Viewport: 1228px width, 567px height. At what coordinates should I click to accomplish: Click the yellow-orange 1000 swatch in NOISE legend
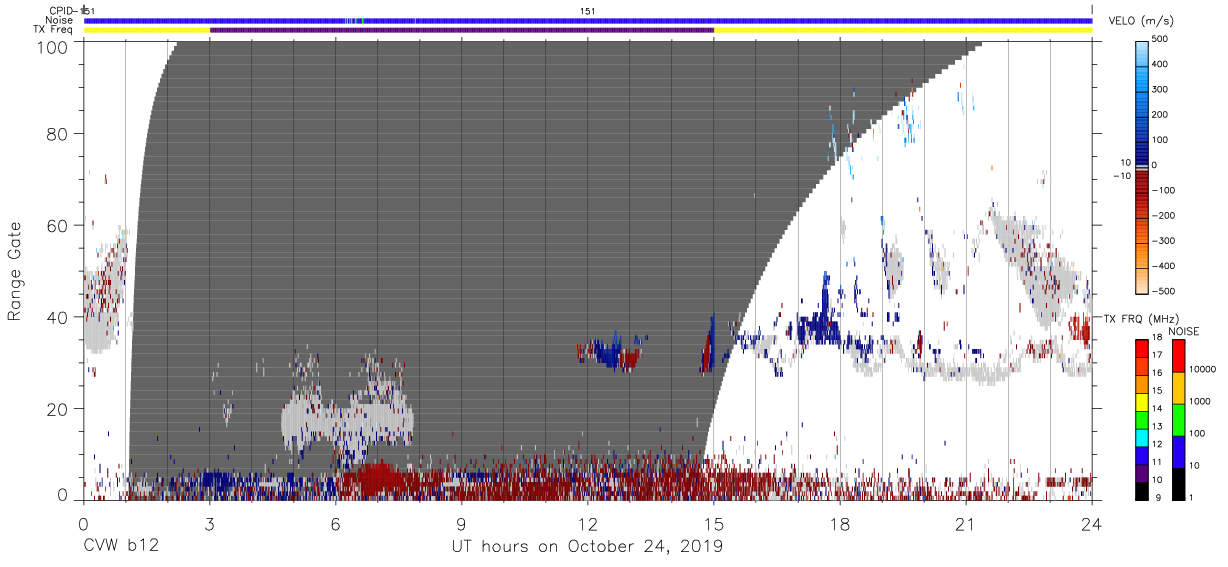click(x=1179, y=388)
